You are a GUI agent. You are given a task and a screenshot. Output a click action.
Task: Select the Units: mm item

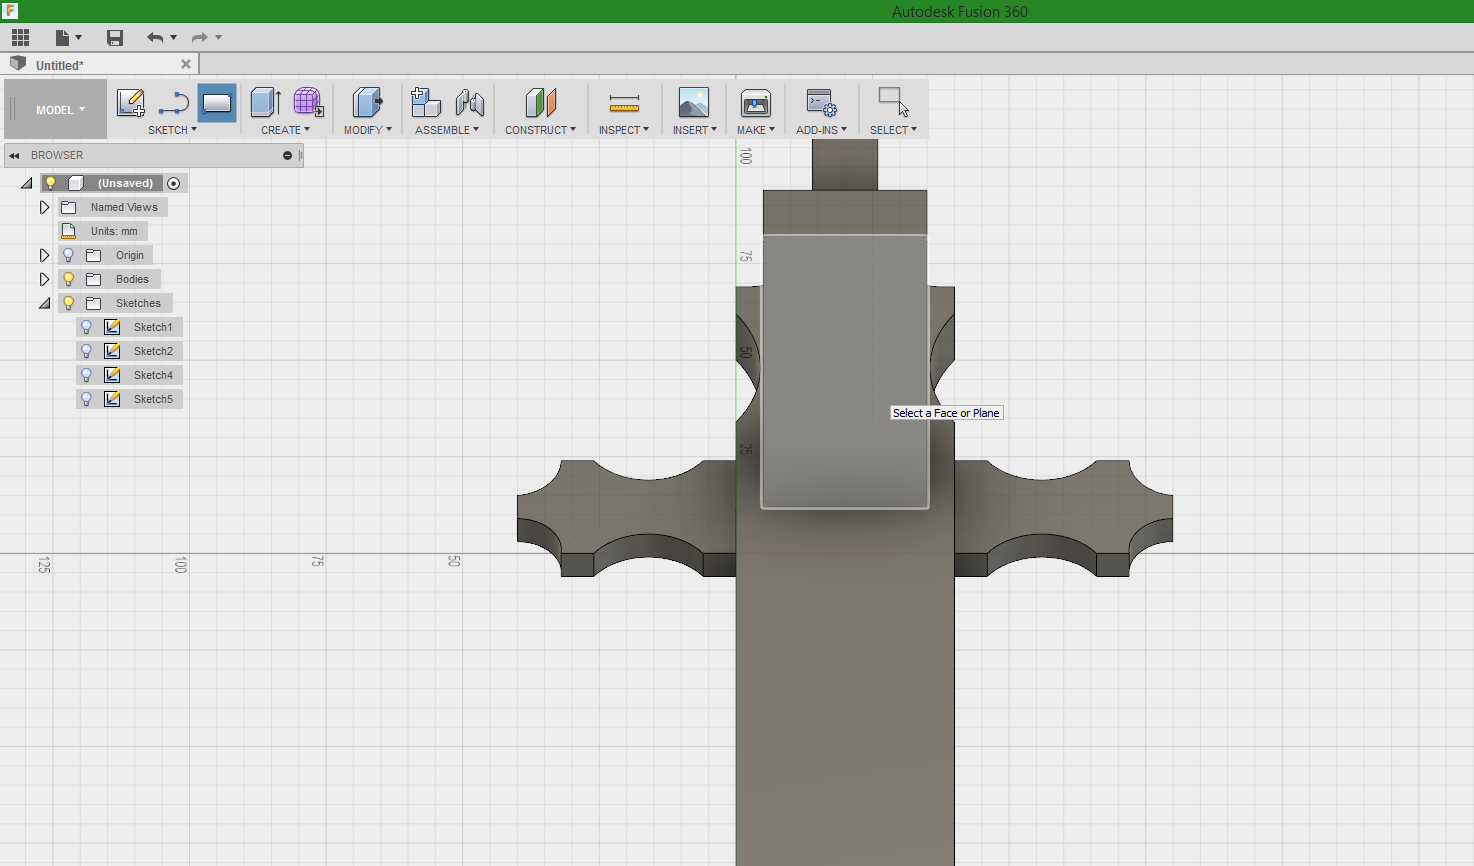114,231
